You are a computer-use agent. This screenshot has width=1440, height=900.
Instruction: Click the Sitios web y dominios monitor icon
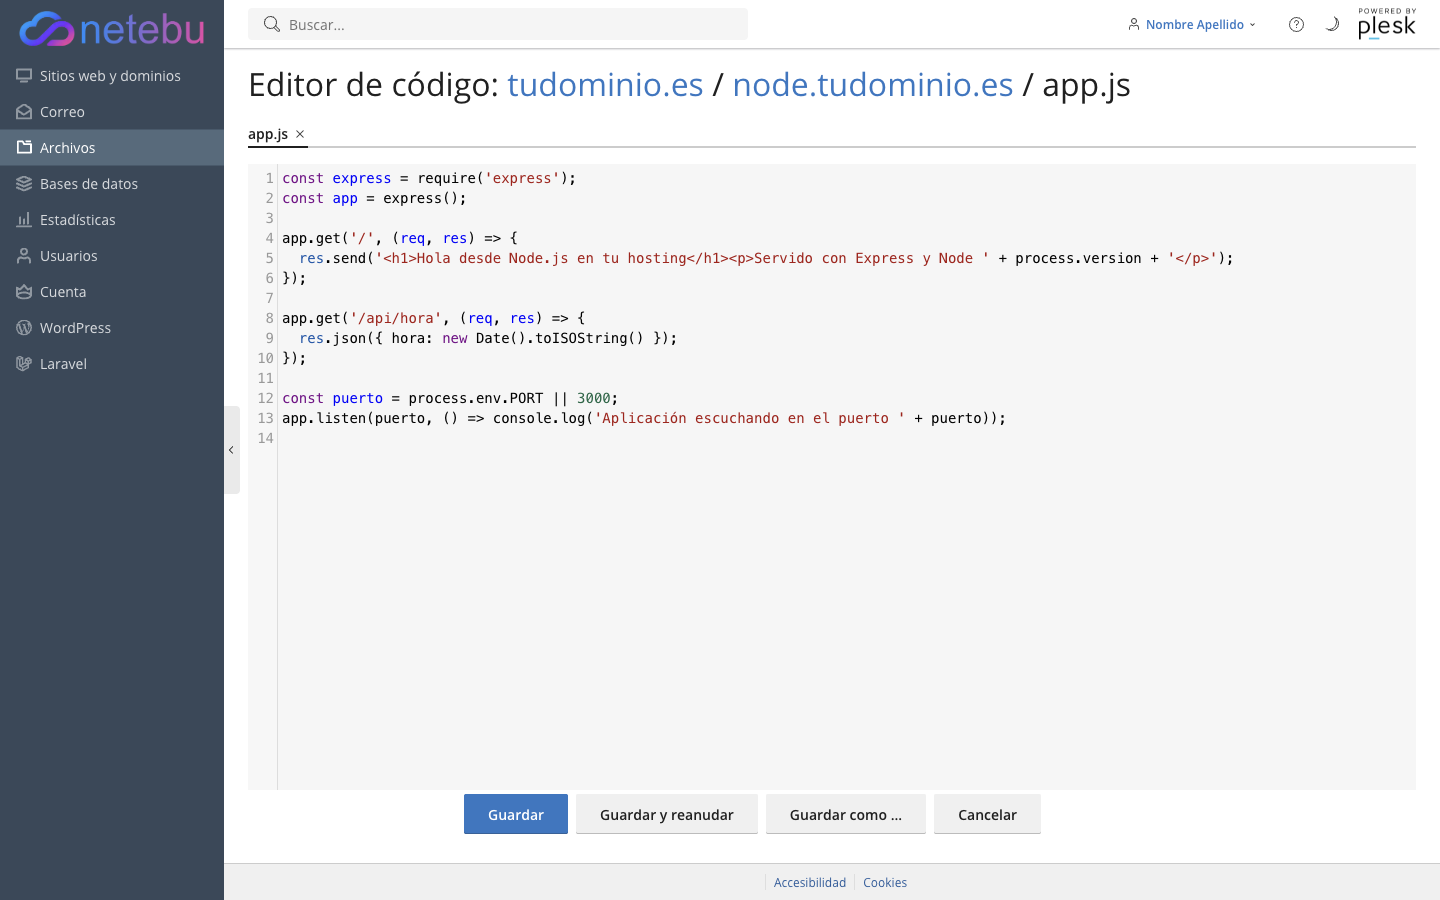pos(24,76)
